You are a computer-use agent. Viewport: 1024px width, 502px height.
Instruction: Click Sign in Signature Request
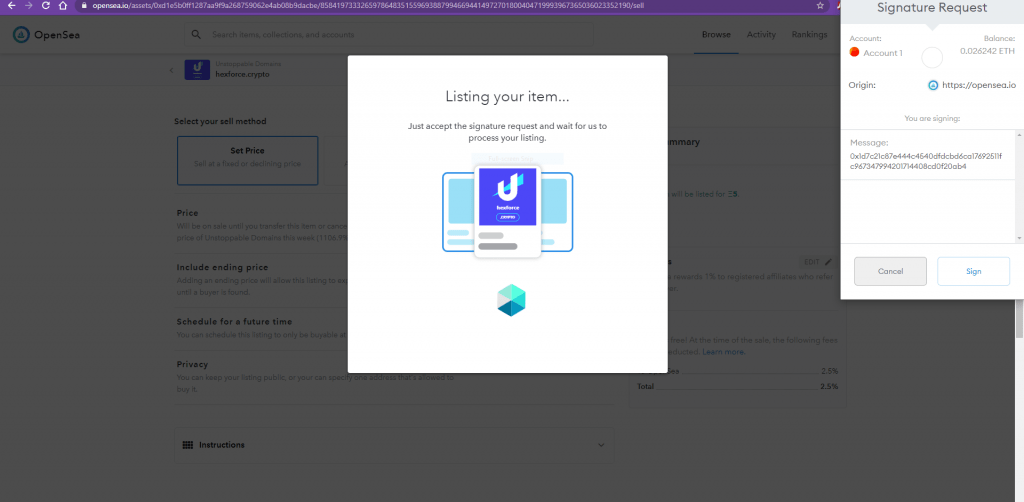pos(973,272)
